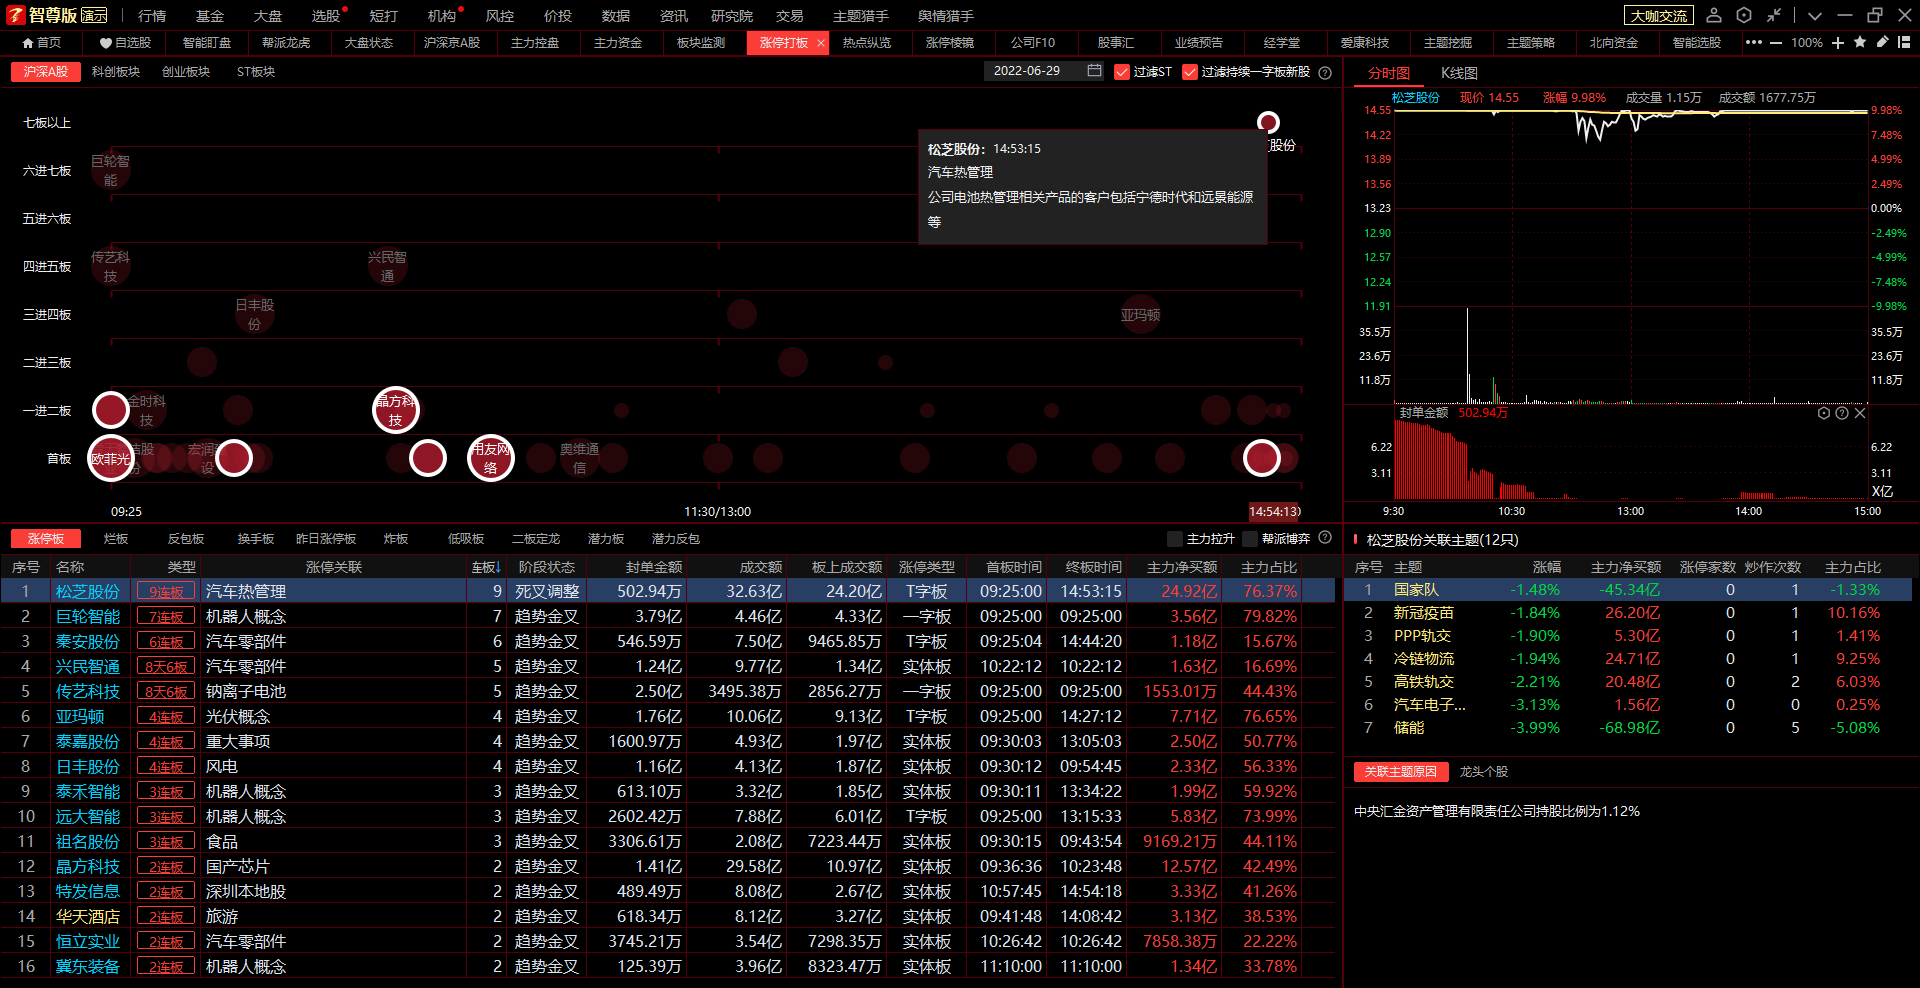Open the calendar date picker icon
1920x988 pixels.
(1094, 71)
